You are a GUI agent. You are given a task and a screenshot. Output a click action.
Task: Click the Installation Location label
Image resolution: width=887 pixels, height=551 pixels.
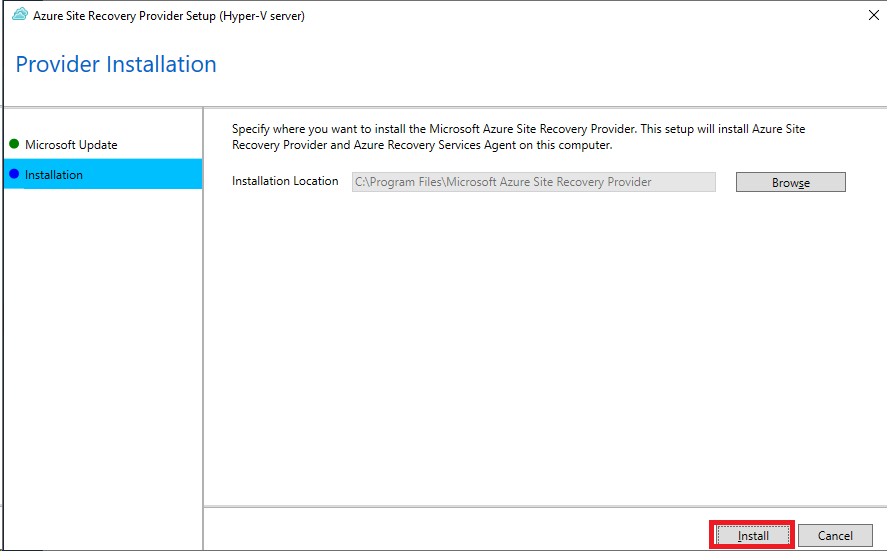(x=285, y=181)
